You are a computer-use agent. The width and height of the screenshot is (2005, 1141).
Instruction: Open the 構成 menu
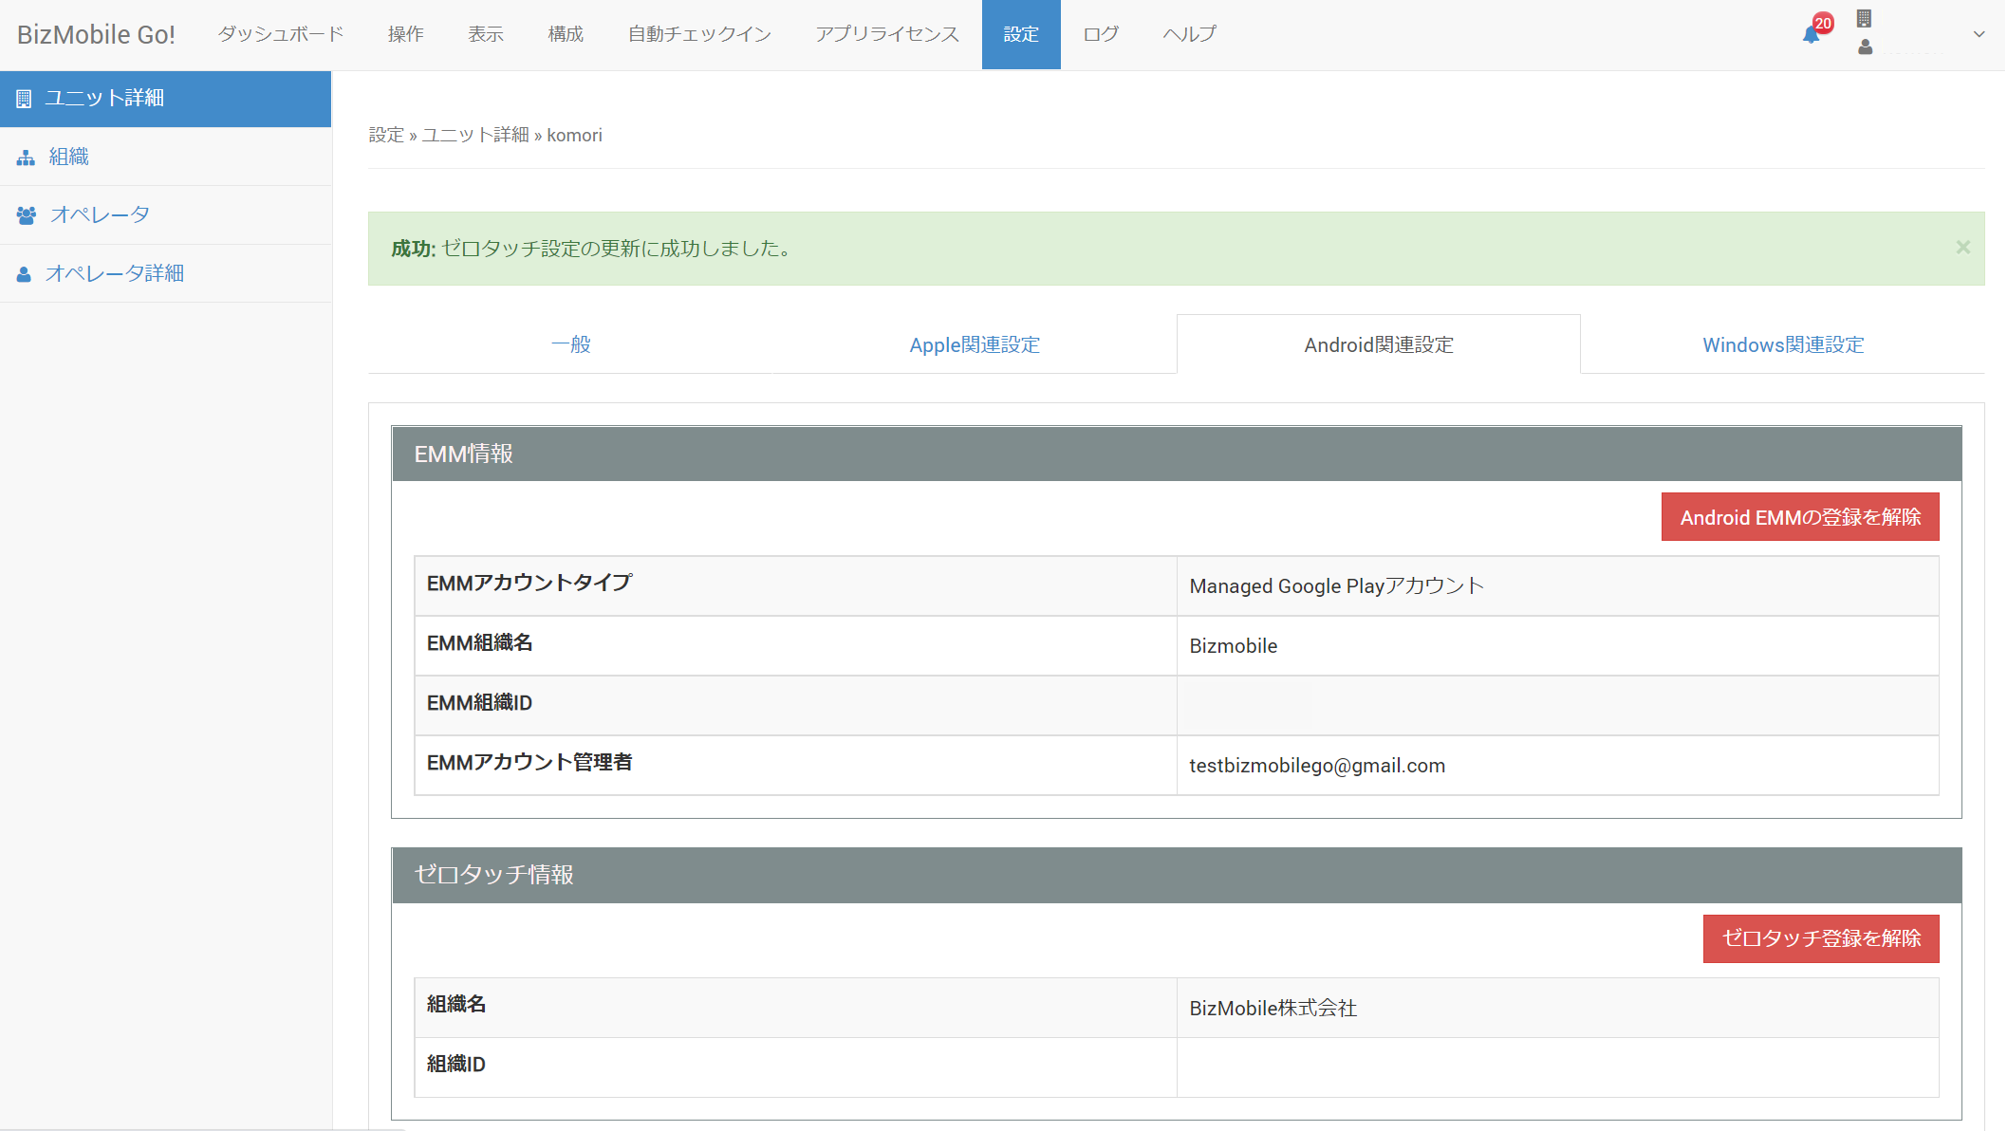(565, 34)
